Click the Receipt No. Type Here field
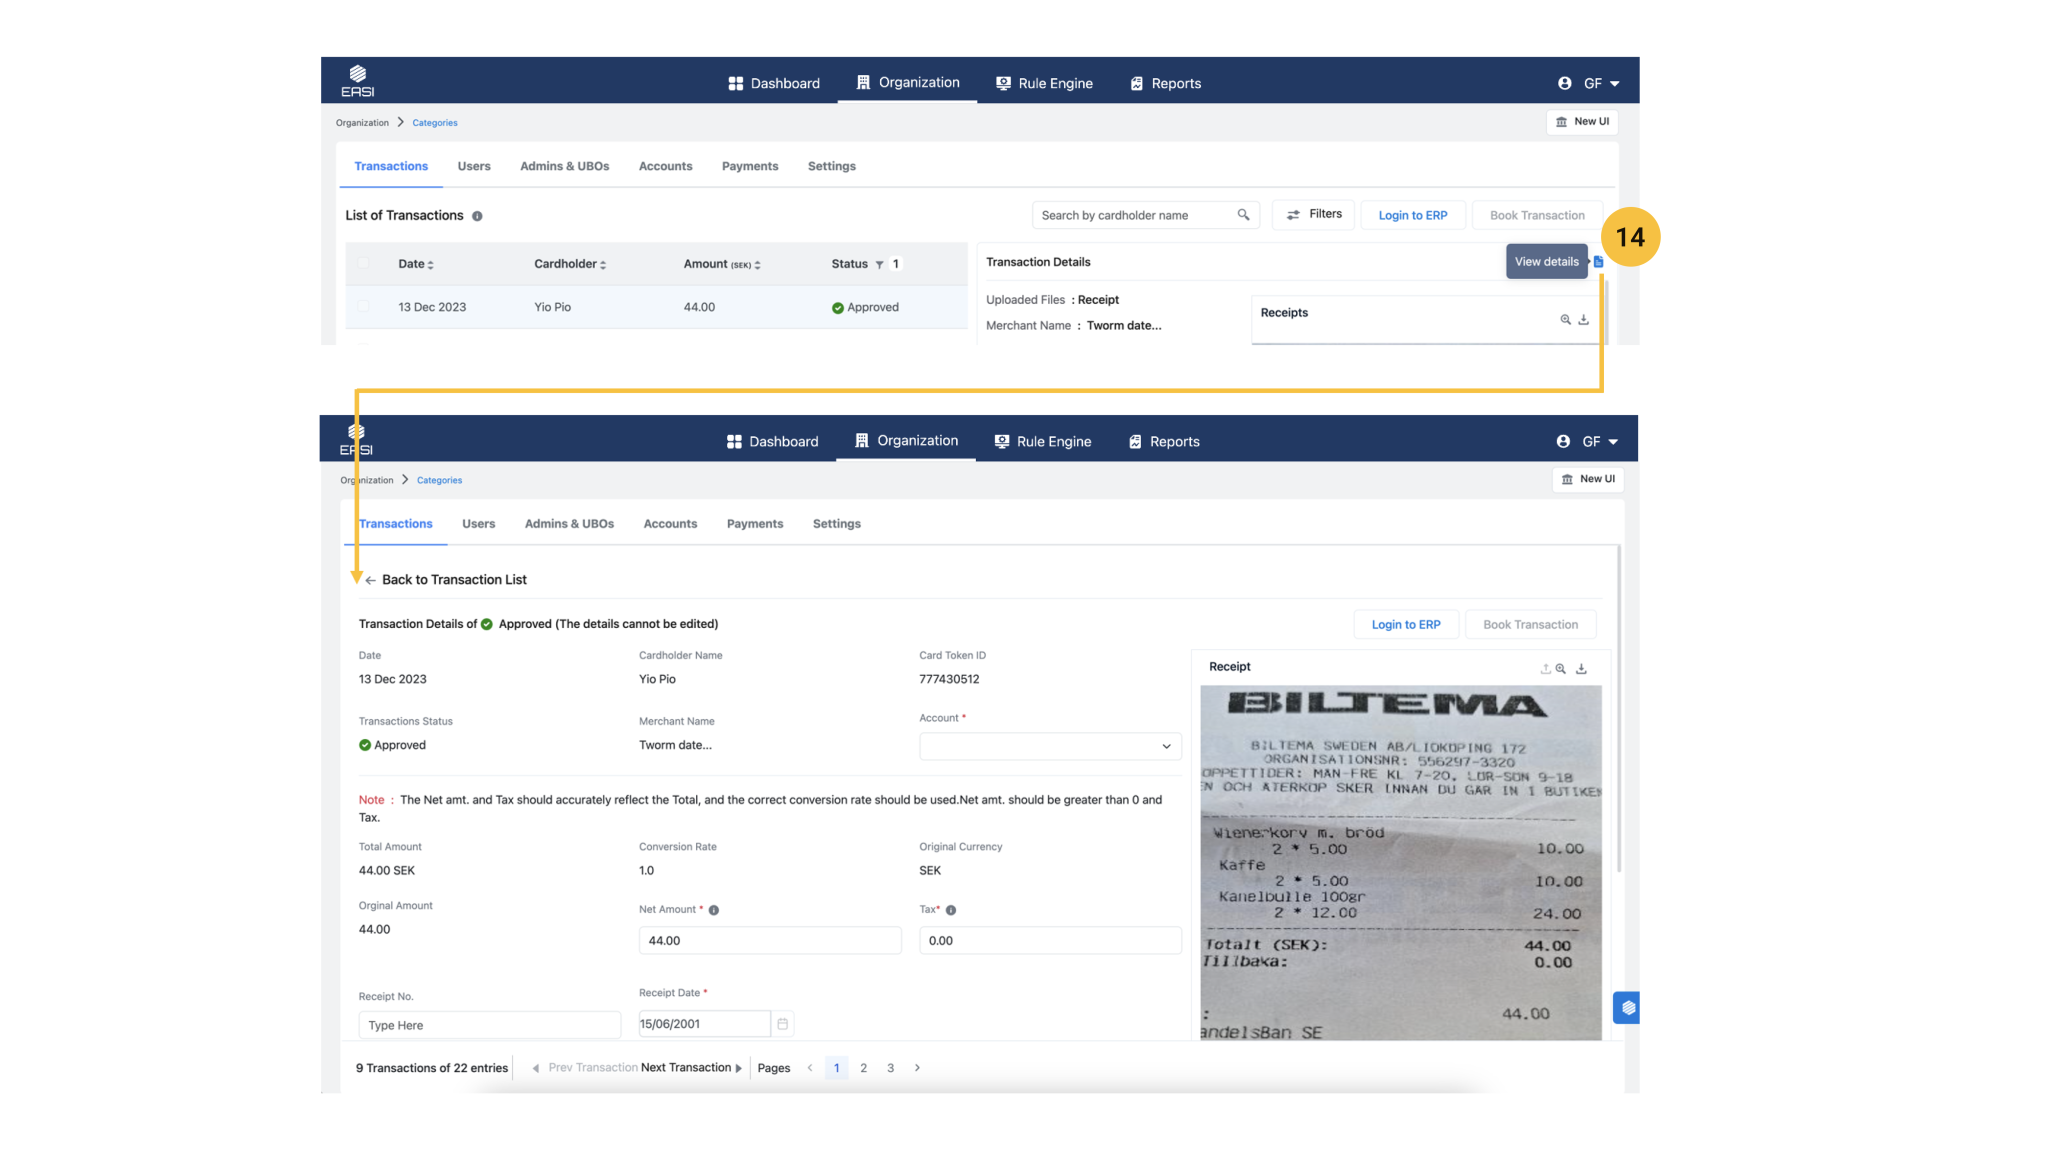Viewport: 2048px width, 1152px height. pyautogui.click(x=489, y=1025)
